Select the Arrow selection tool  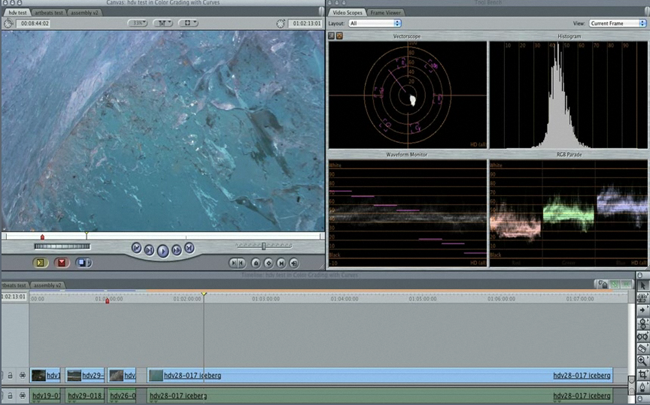[x=643, y=286]
